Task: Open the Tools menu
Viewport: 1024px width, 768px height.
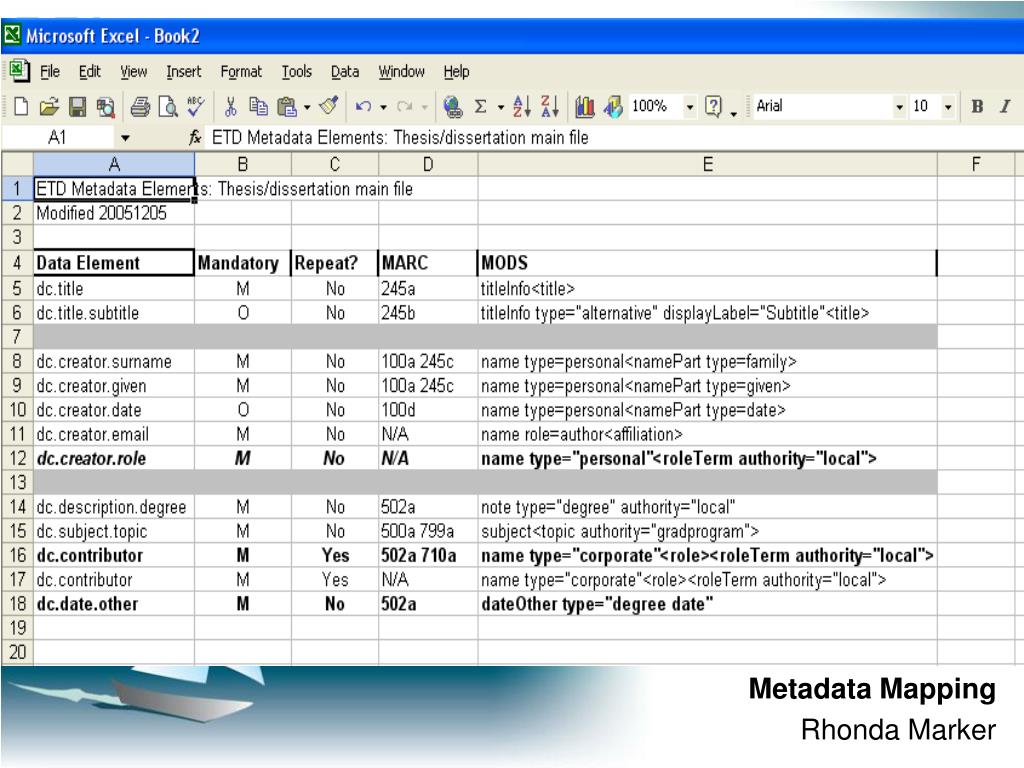Action: coord(296,71)
